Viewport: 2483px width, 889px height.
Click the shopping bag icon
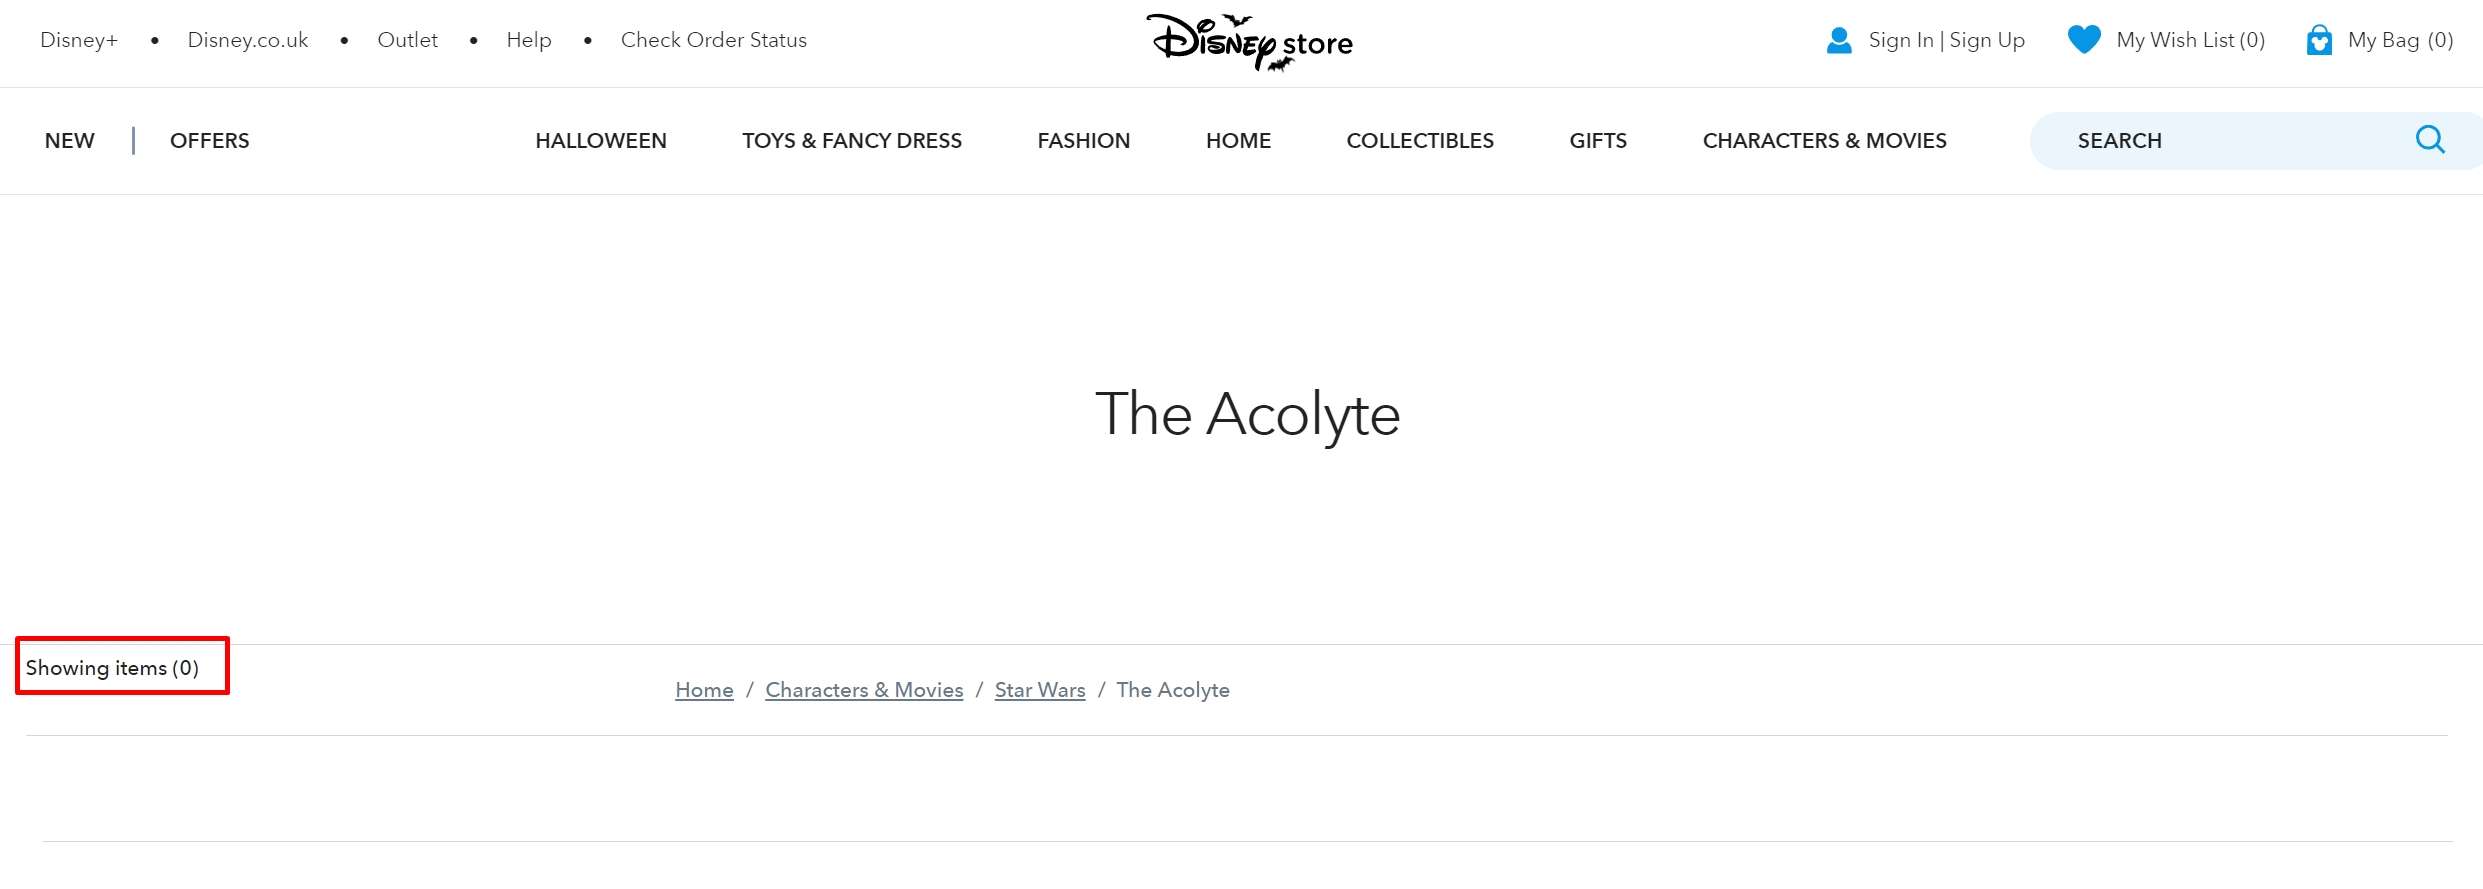click(x=2319, y=40)
